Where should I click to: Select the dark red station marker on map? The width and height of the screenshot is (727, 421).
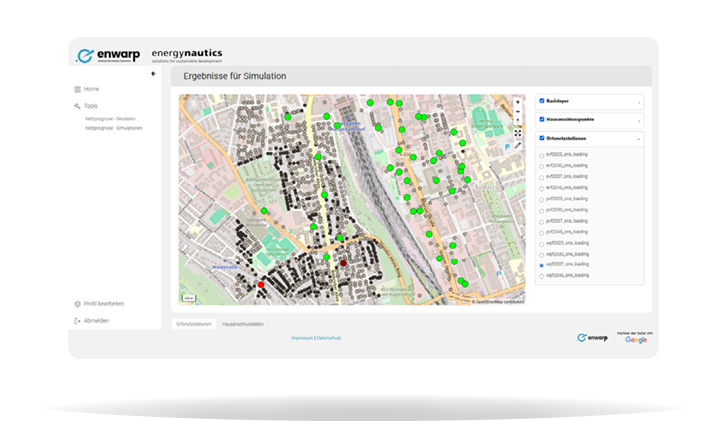[344, 263]
